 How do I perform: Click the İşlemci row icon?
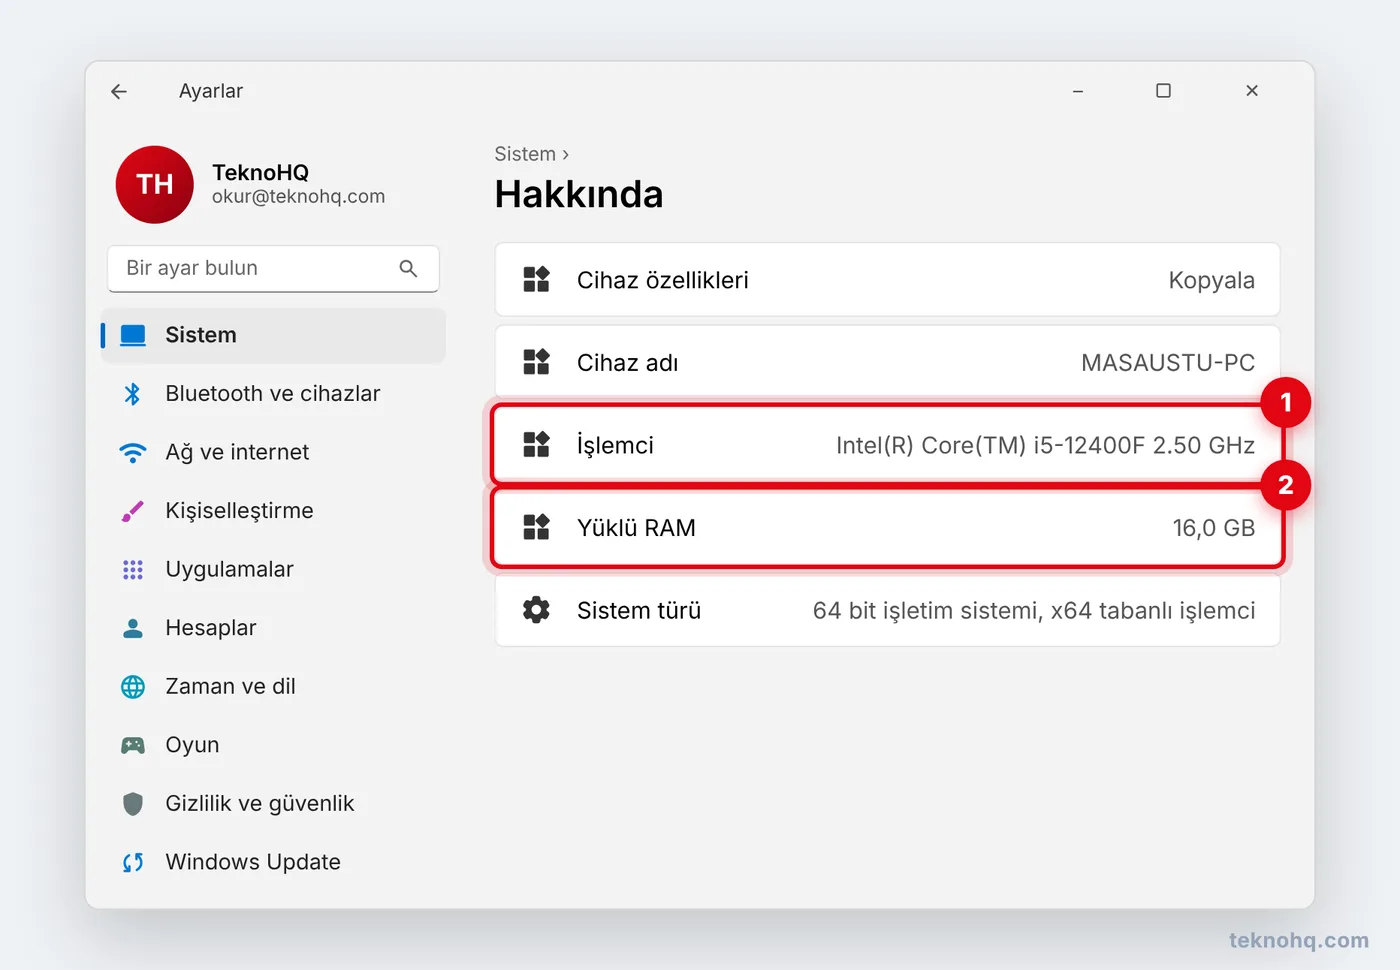tap(537, 445)
